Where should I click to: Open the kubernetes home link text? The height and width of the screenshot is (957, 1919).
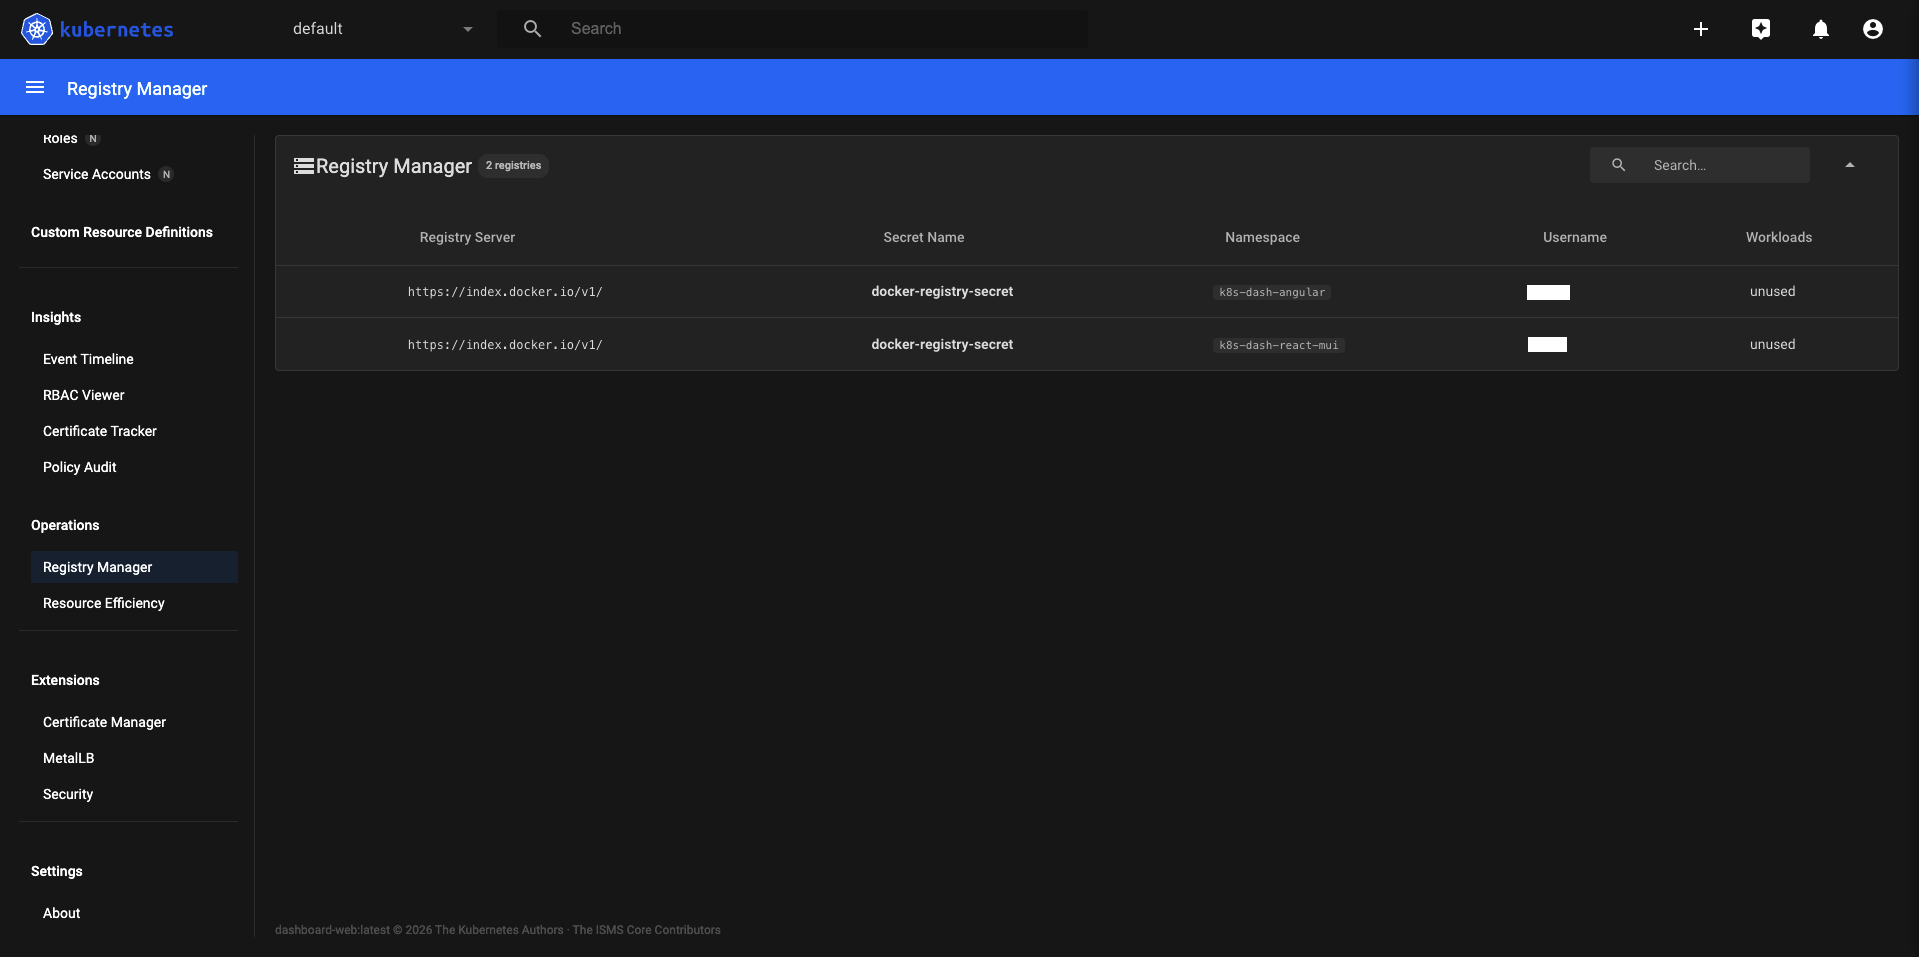click(116, 30)
